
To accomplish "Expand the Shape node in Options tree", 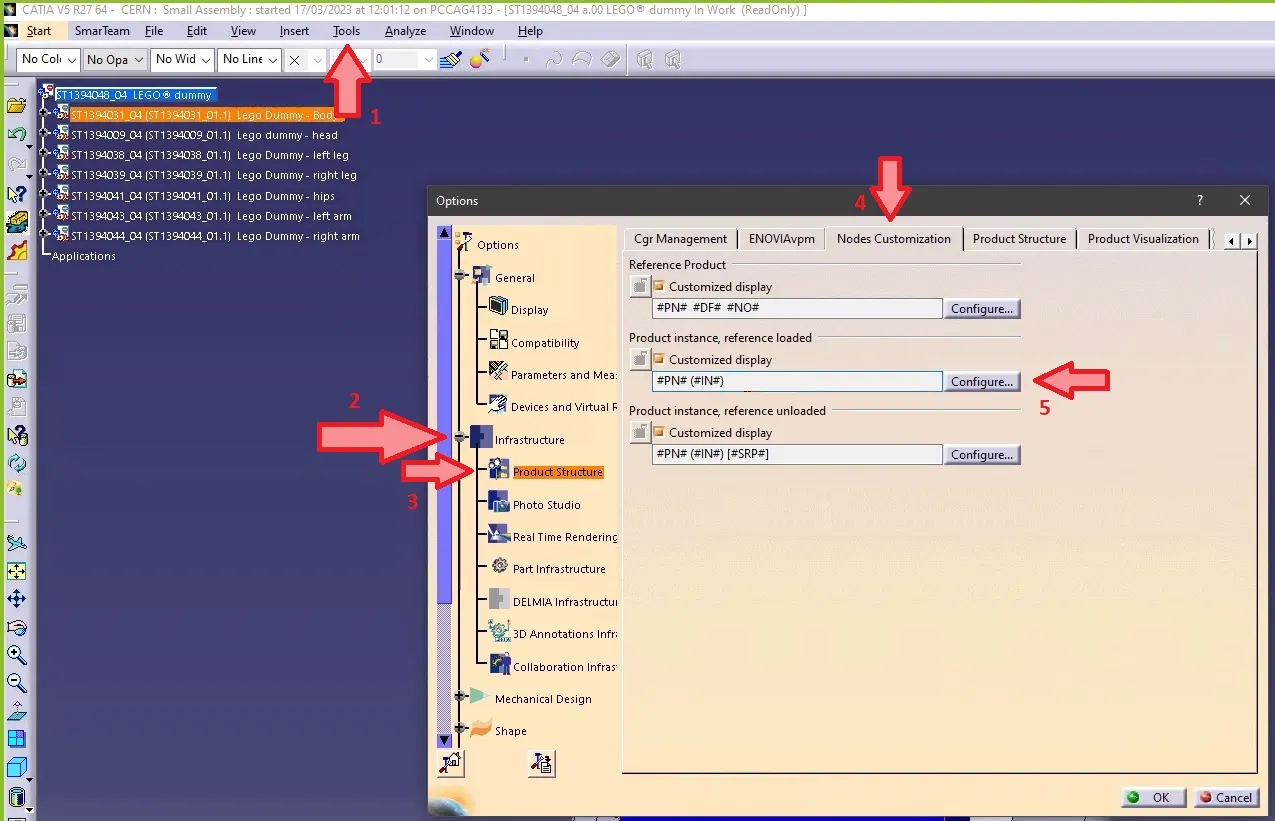I will coord(461,728).
